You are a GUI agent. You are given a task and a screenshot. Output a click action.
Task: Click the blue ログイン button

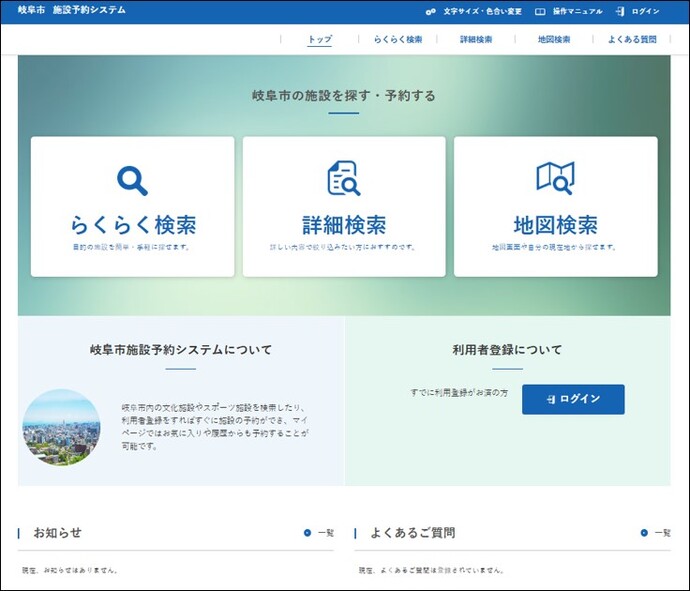(x=573, y=399)
